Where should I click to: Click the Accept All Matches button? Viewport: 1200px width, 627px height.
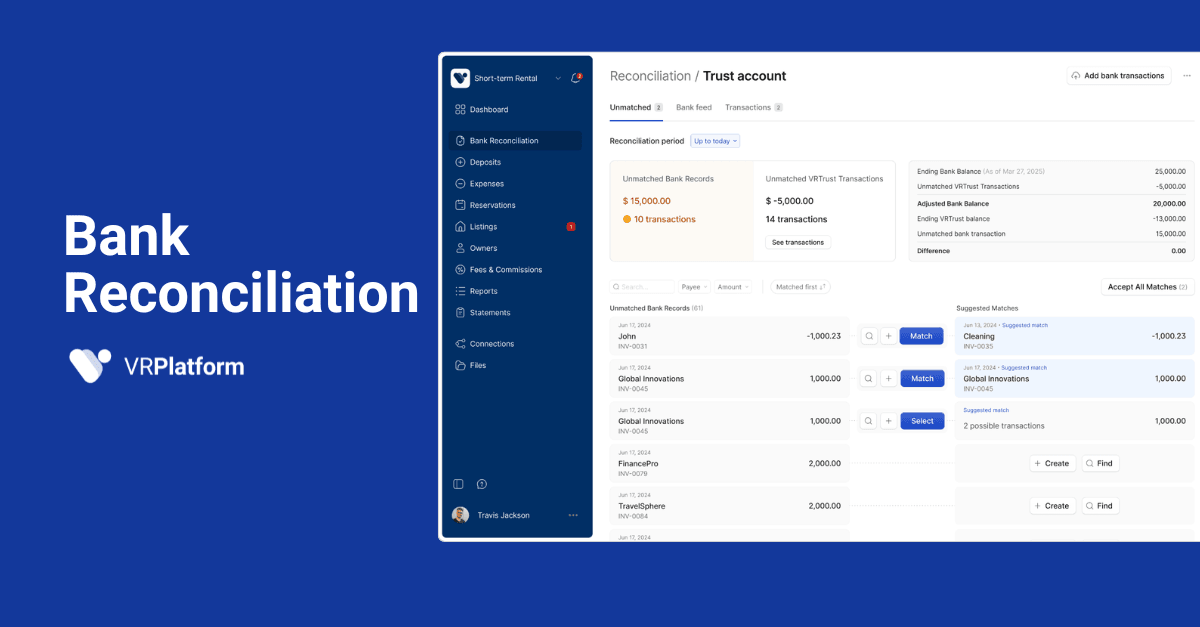(x=1147, y=287)
